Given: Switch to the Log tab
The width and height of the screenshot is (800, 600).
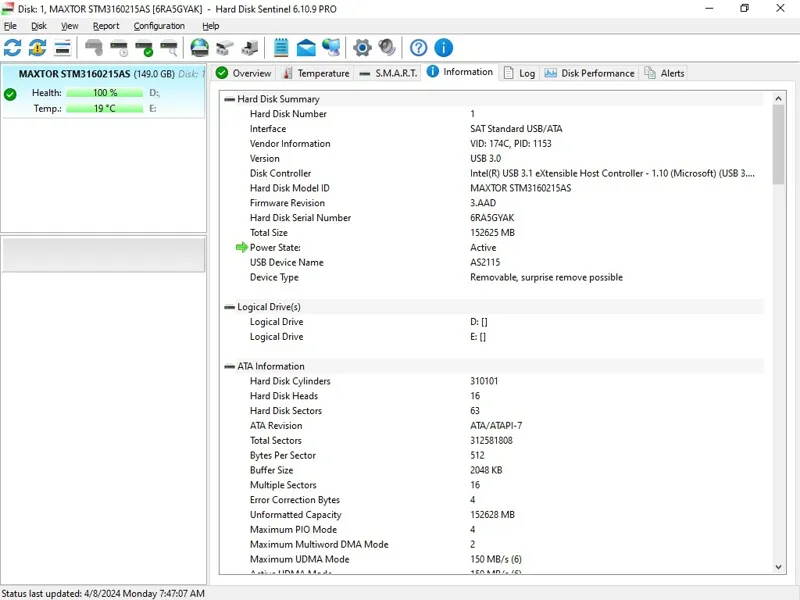Looking at the screenshot, I should point(519,73).
